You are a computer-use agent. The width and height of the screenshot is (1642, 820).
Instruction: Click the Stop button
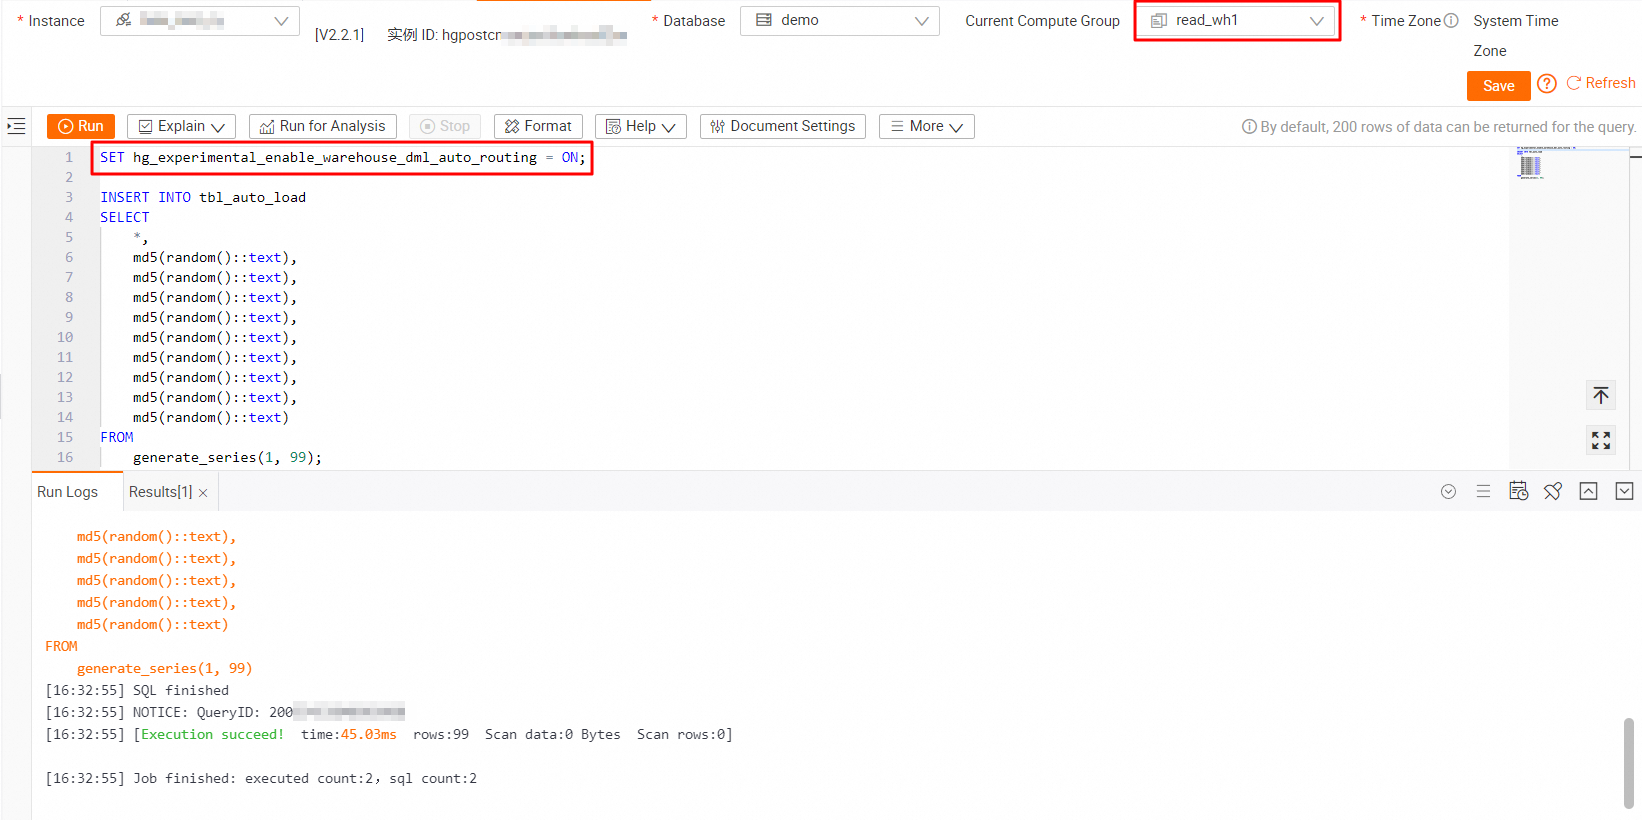[x=445, y=126]
